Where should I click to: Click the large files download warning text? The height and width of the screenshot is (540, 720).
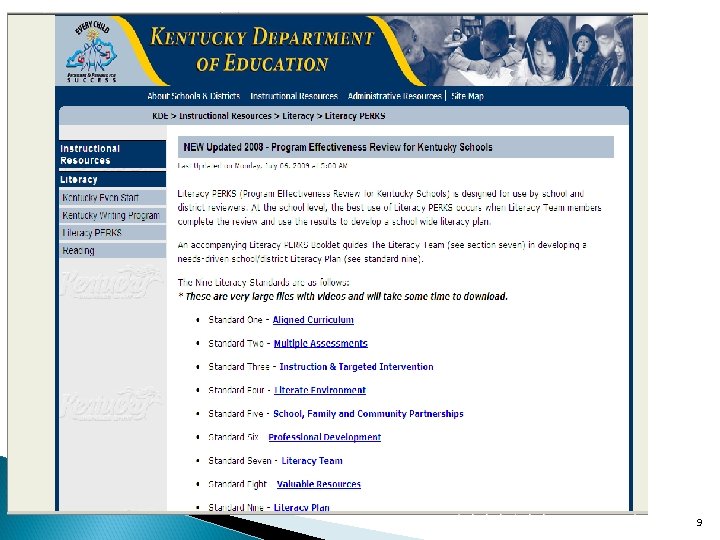click(x=343, y=297)
